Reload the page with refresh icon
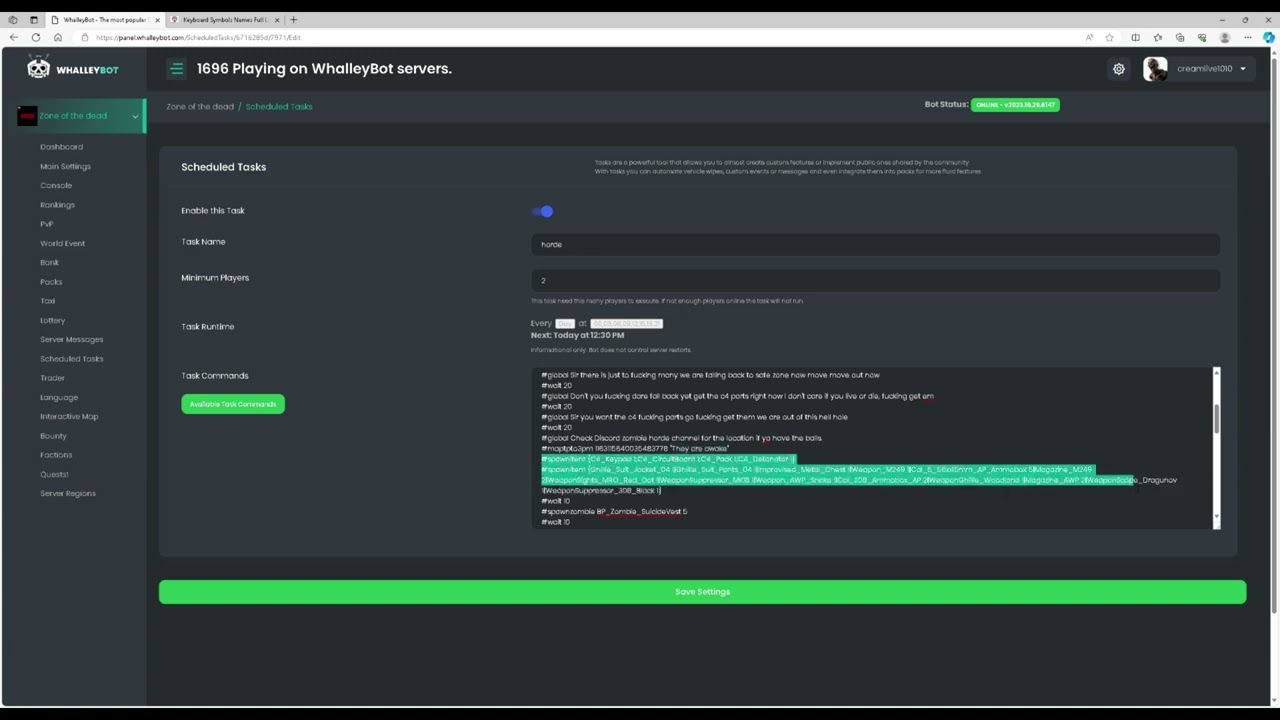This screenshot has height=720, width=1280. [36, 37]
